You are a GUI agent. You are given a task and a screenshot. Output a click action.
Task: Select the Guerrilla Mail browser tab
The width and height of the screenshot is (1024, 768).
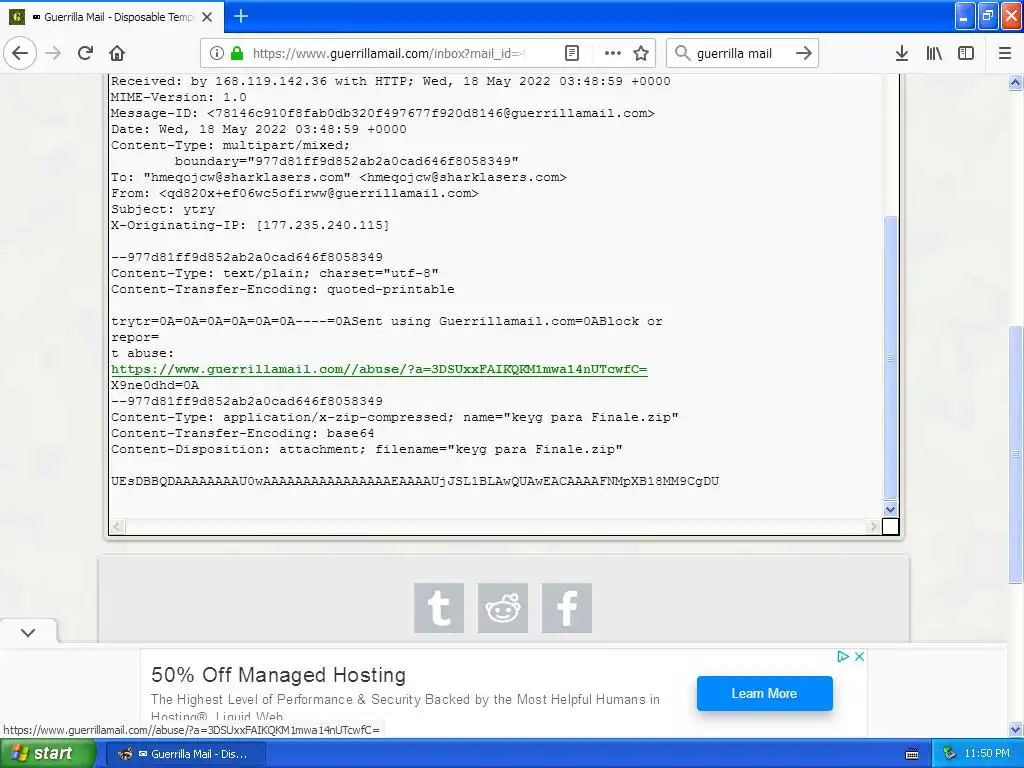click(112, 17)
